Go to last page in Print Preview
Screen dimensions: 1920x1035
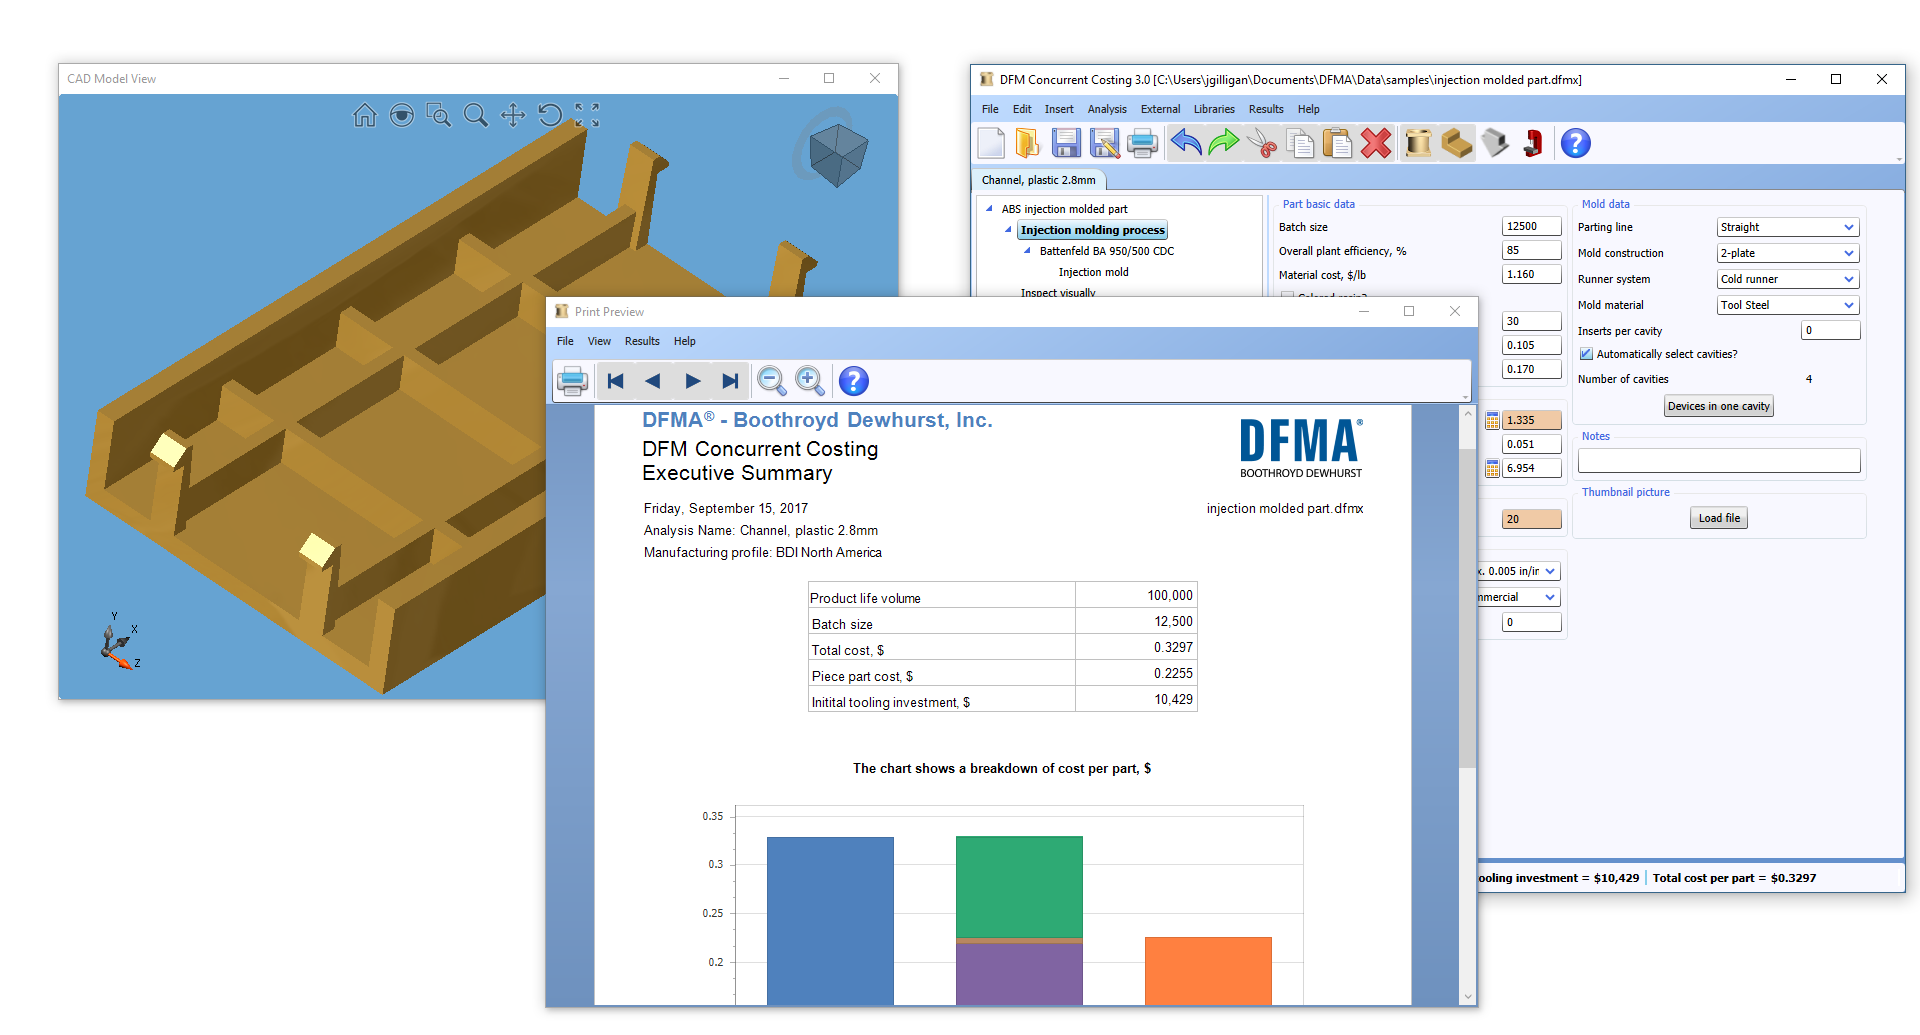coord(730,381)
